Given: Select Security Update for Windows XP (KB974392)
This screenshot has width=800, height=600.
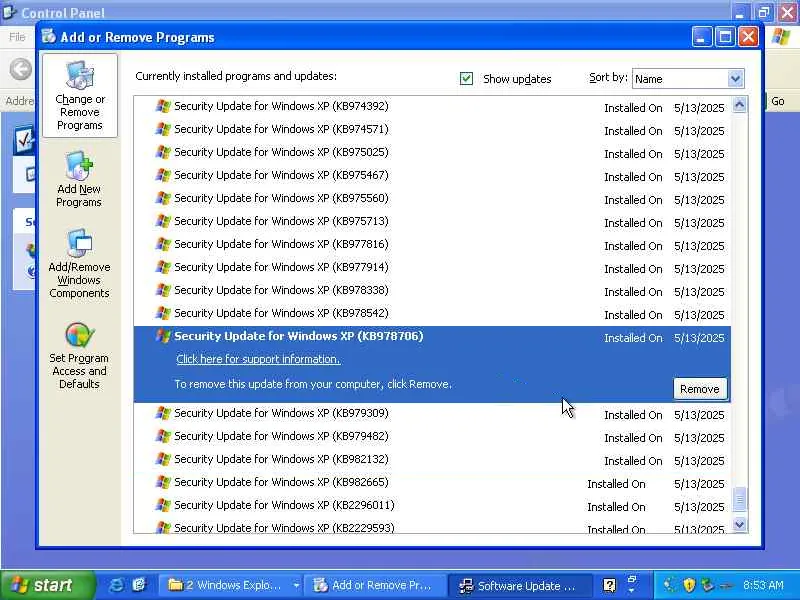Looking at the screenshot, I should point(432,107).
